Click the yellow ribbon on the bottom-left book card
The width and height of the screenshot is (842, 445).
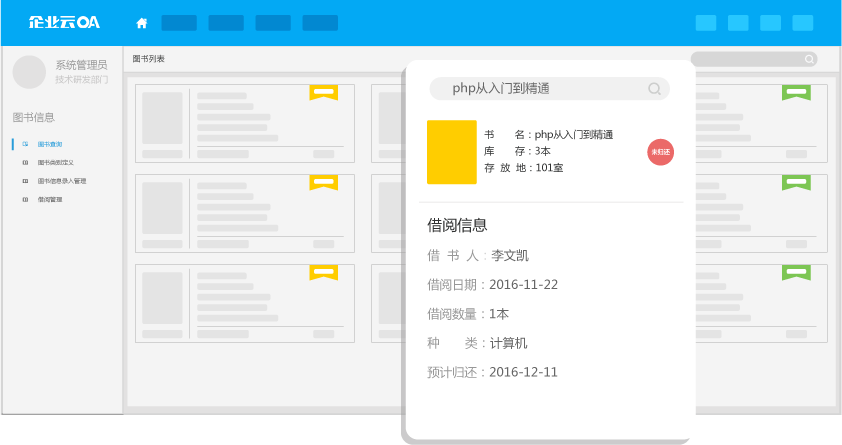pos(323,272)
